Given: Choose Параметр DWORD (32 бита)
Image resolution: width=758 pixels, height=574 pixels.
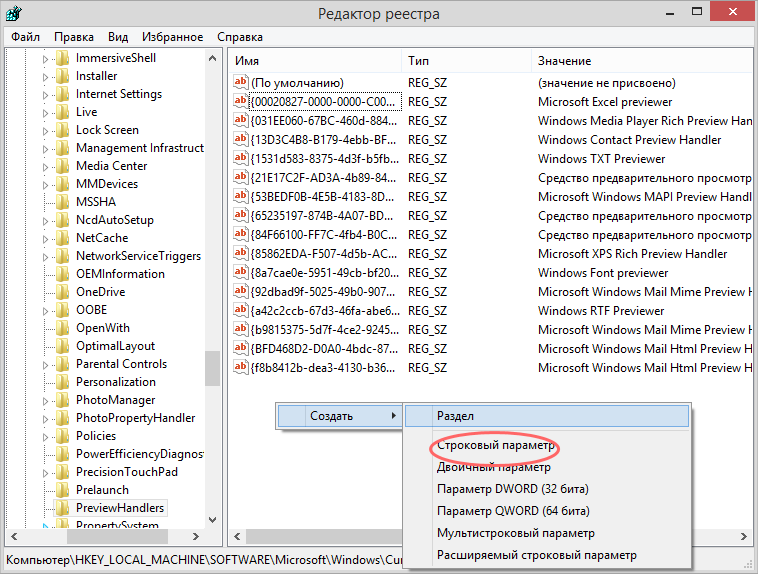Looking at the screenshot, I should click(x=547, y=489).
